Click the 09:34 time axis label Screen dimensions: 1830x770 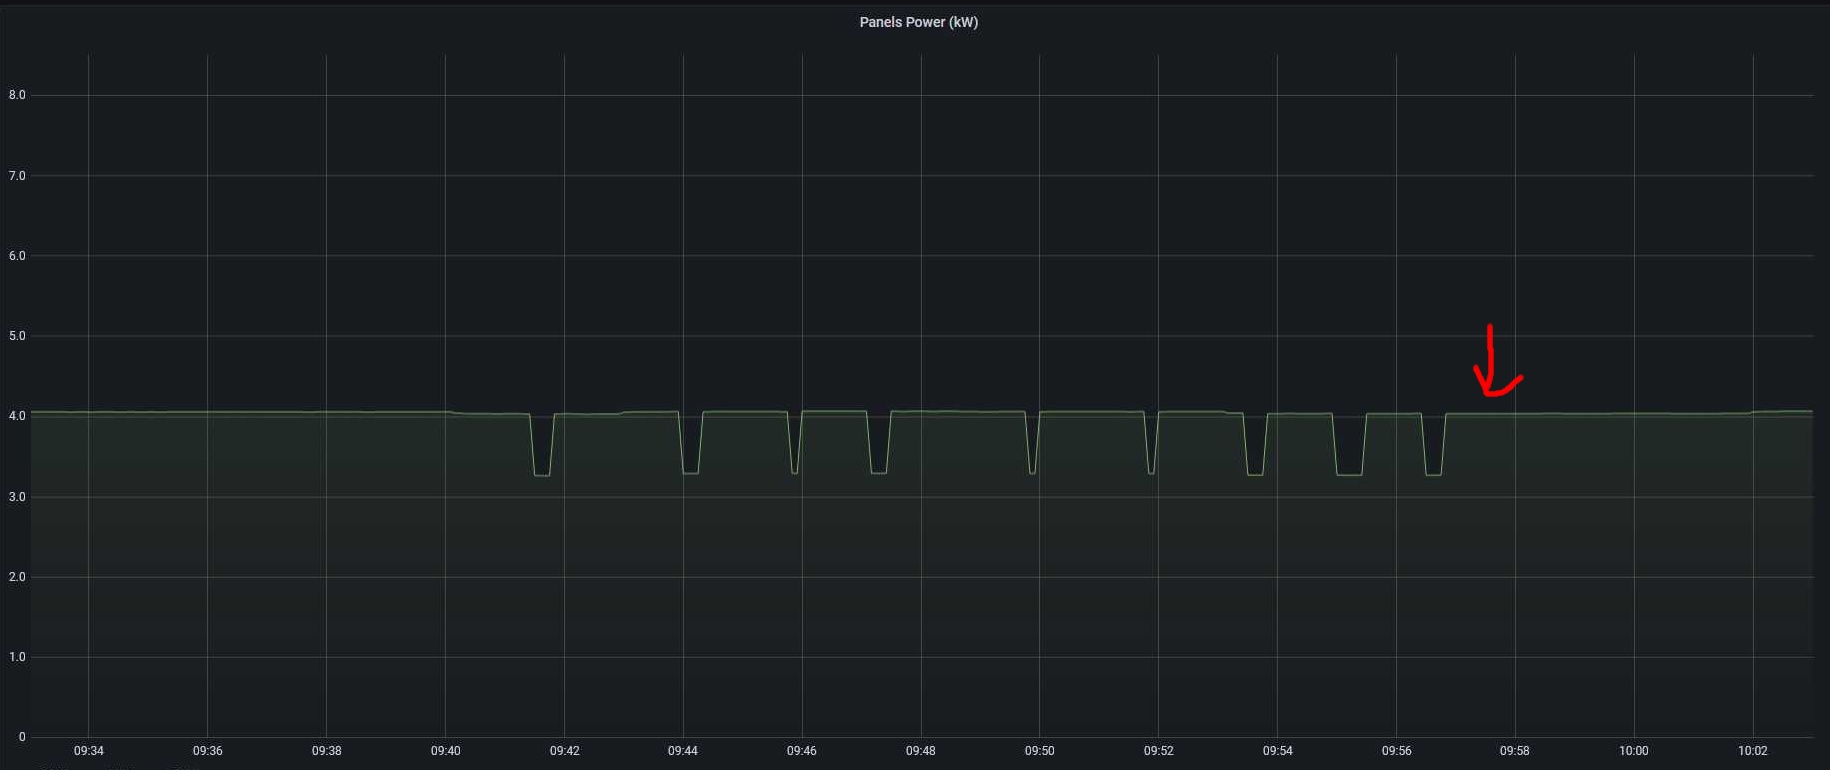(x=89, y=750)
